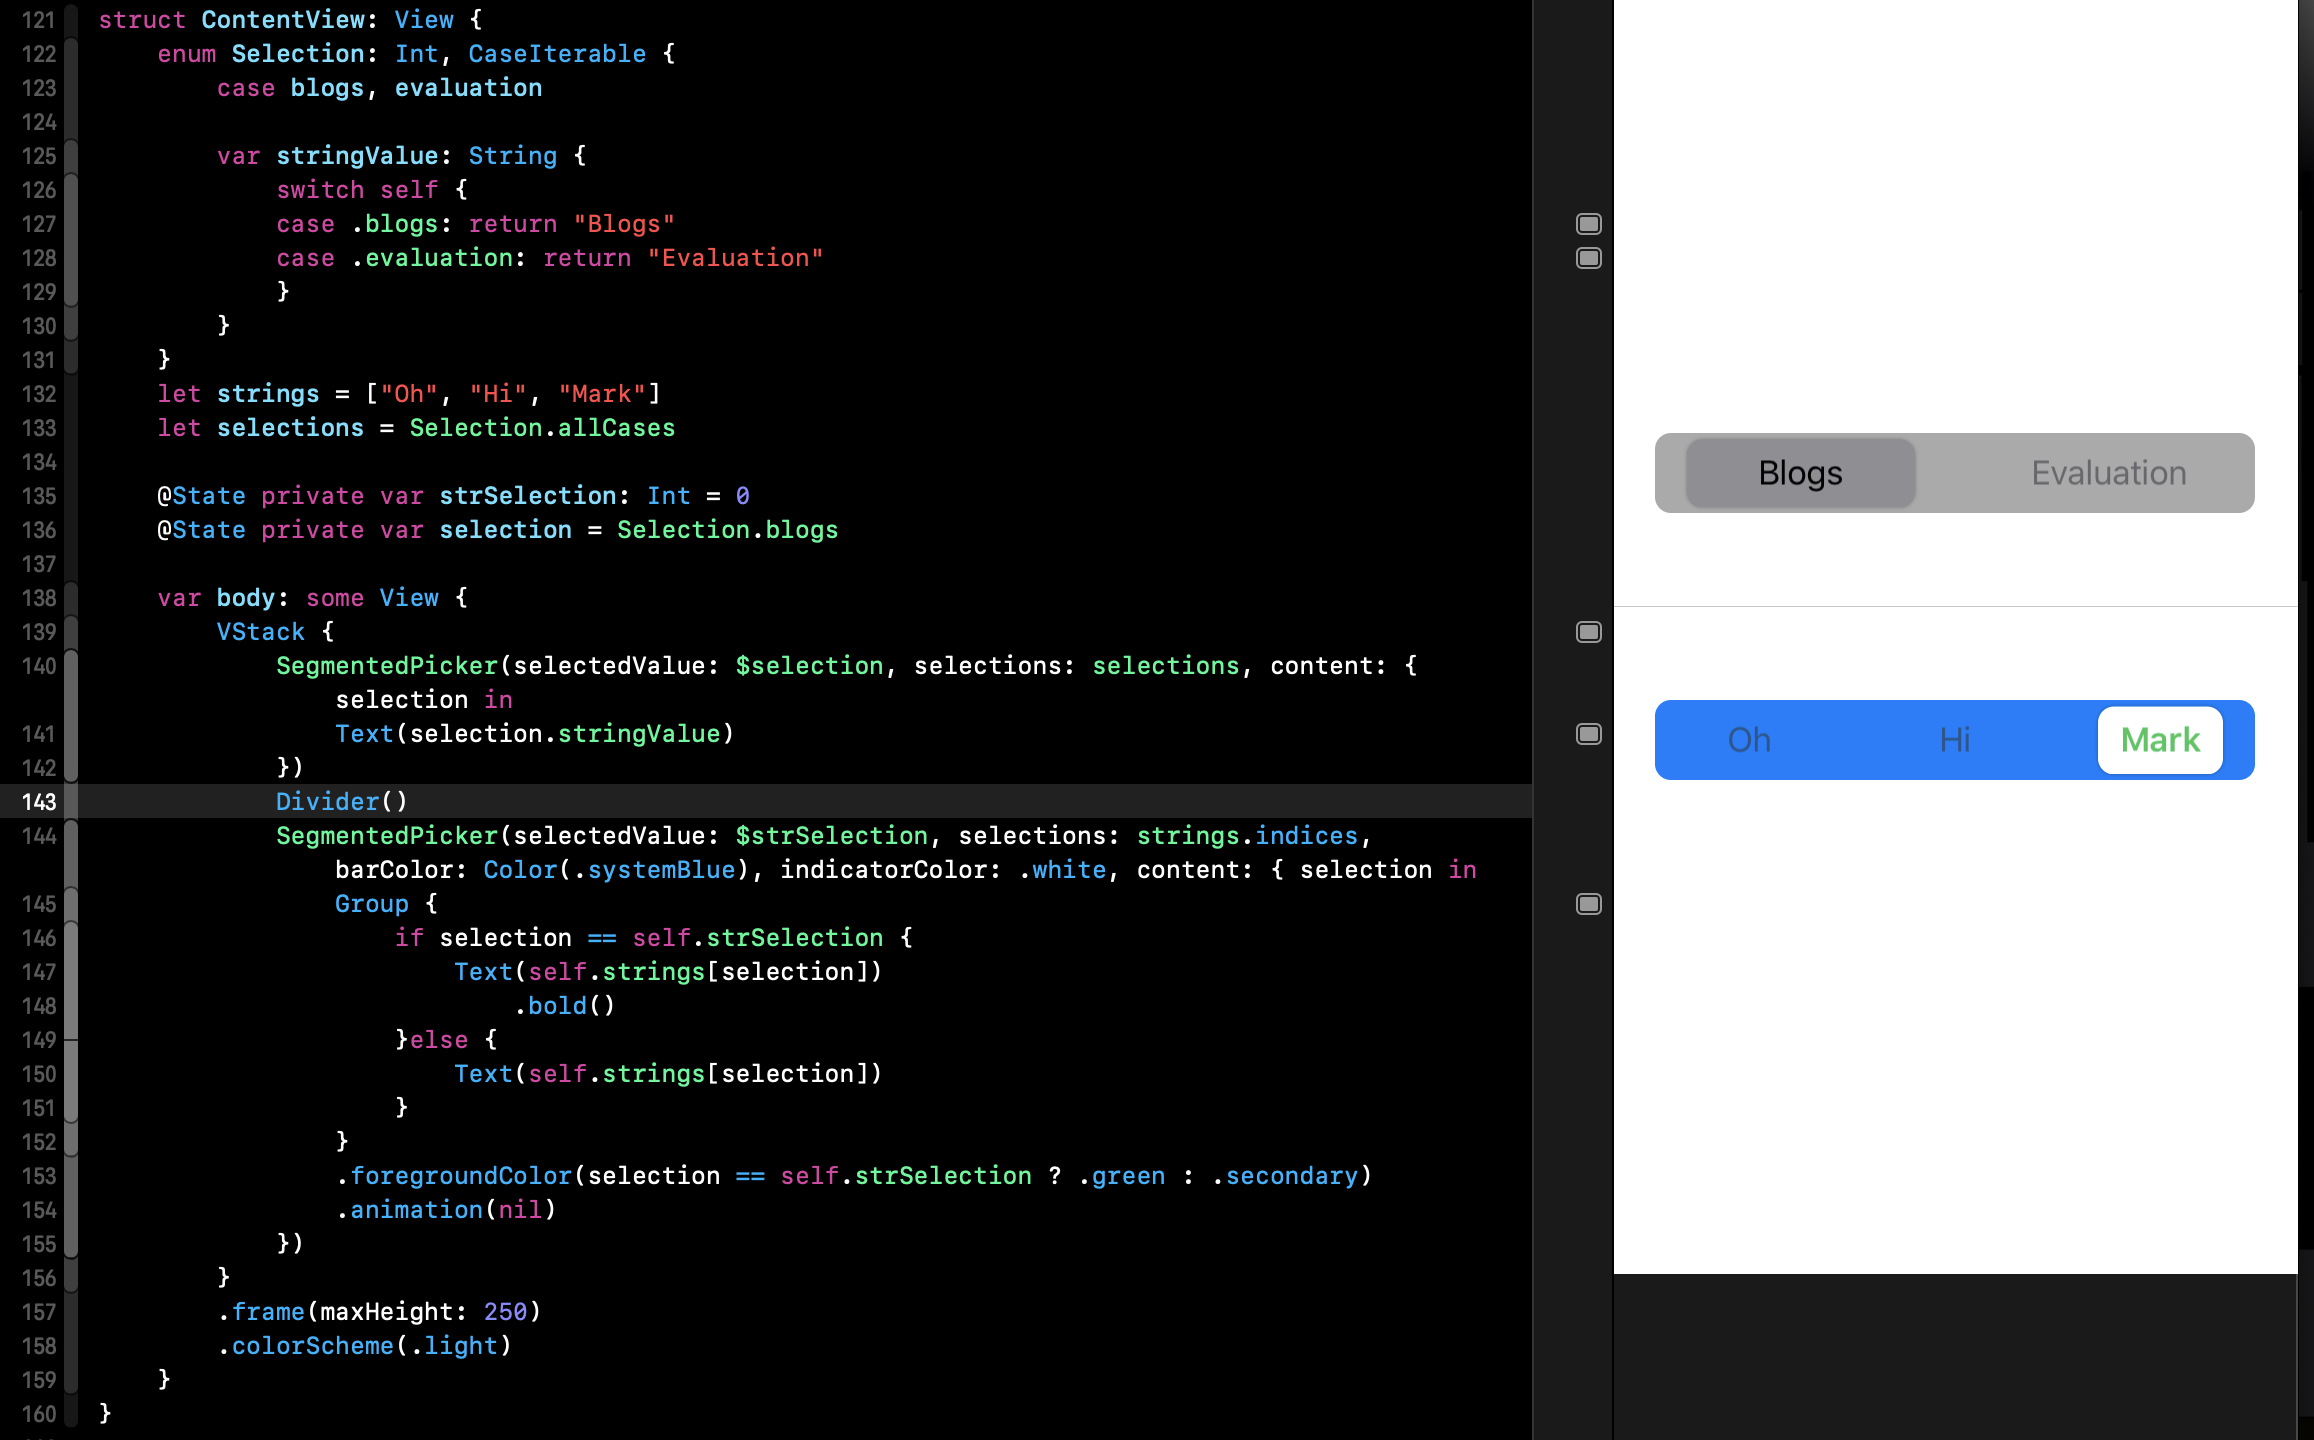
Task: Click Selection.allCases on line 133
Action: click(542, 428)
